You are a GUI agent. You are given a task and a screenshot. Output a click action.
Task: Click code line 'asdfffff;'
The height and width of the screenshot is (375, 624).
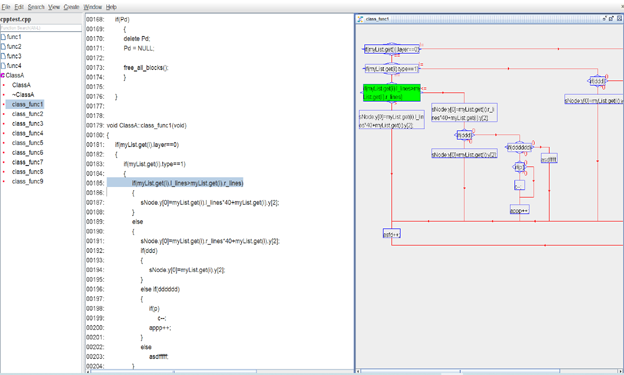(158, 357)
